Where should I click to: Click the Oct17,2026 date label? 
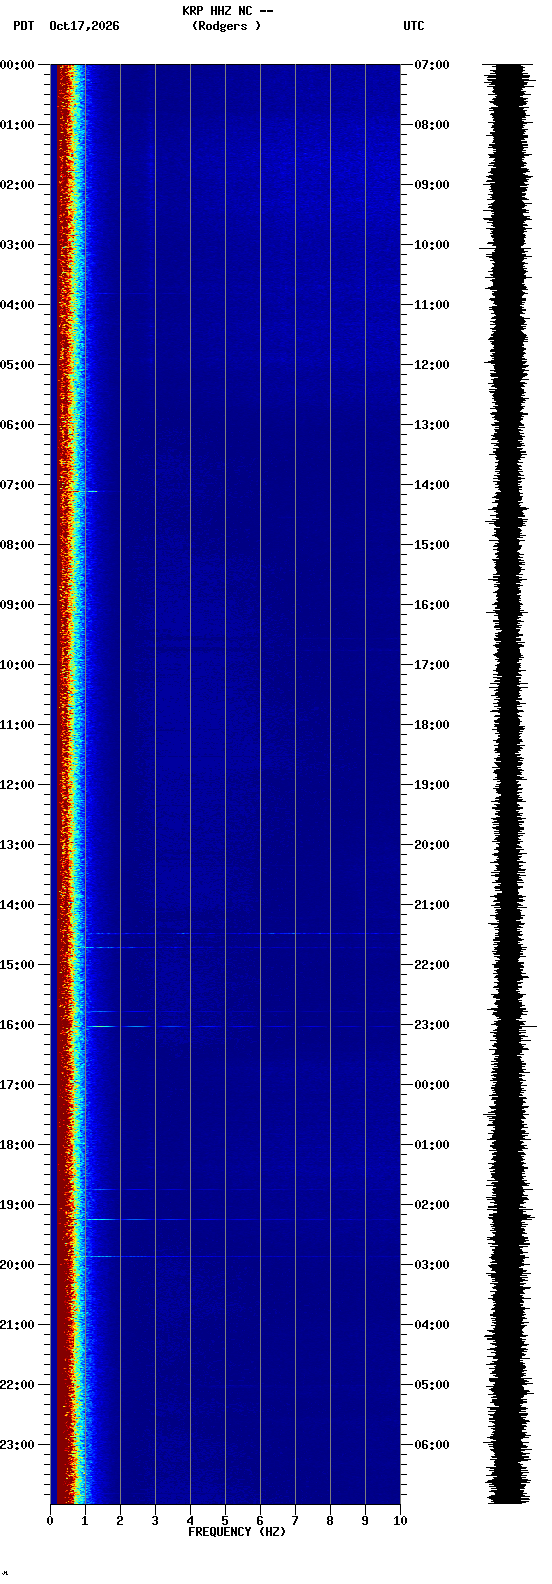84,26
